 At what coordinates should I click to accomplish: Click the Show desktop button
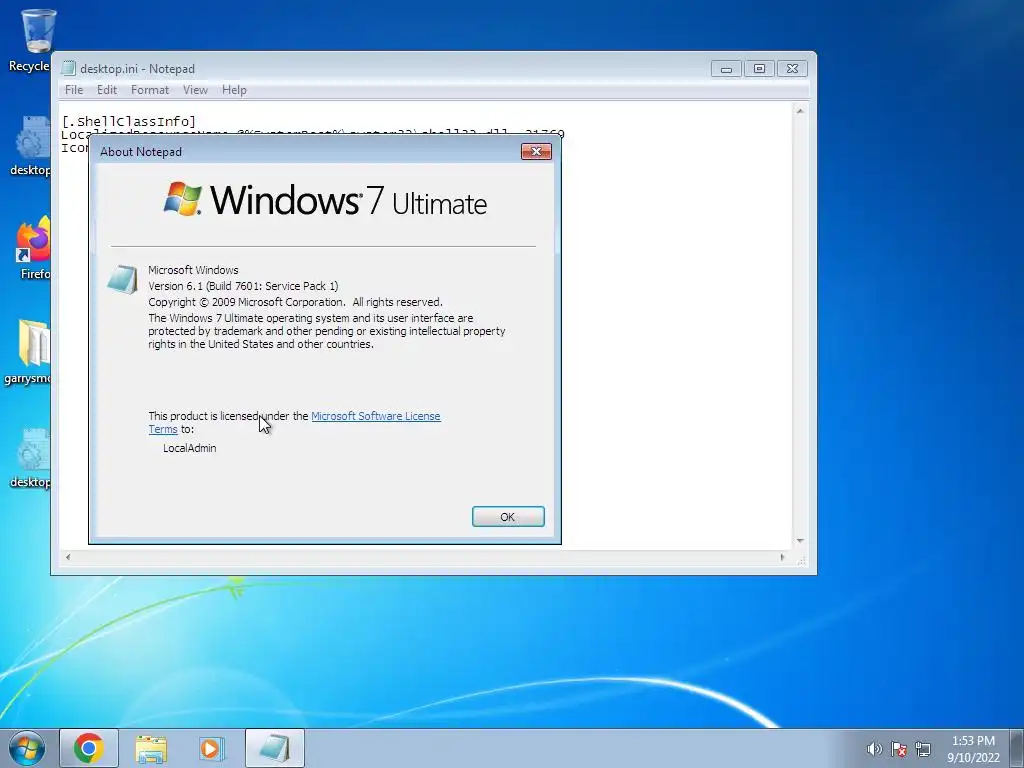pyautogui.click(x=1017, y=748)
